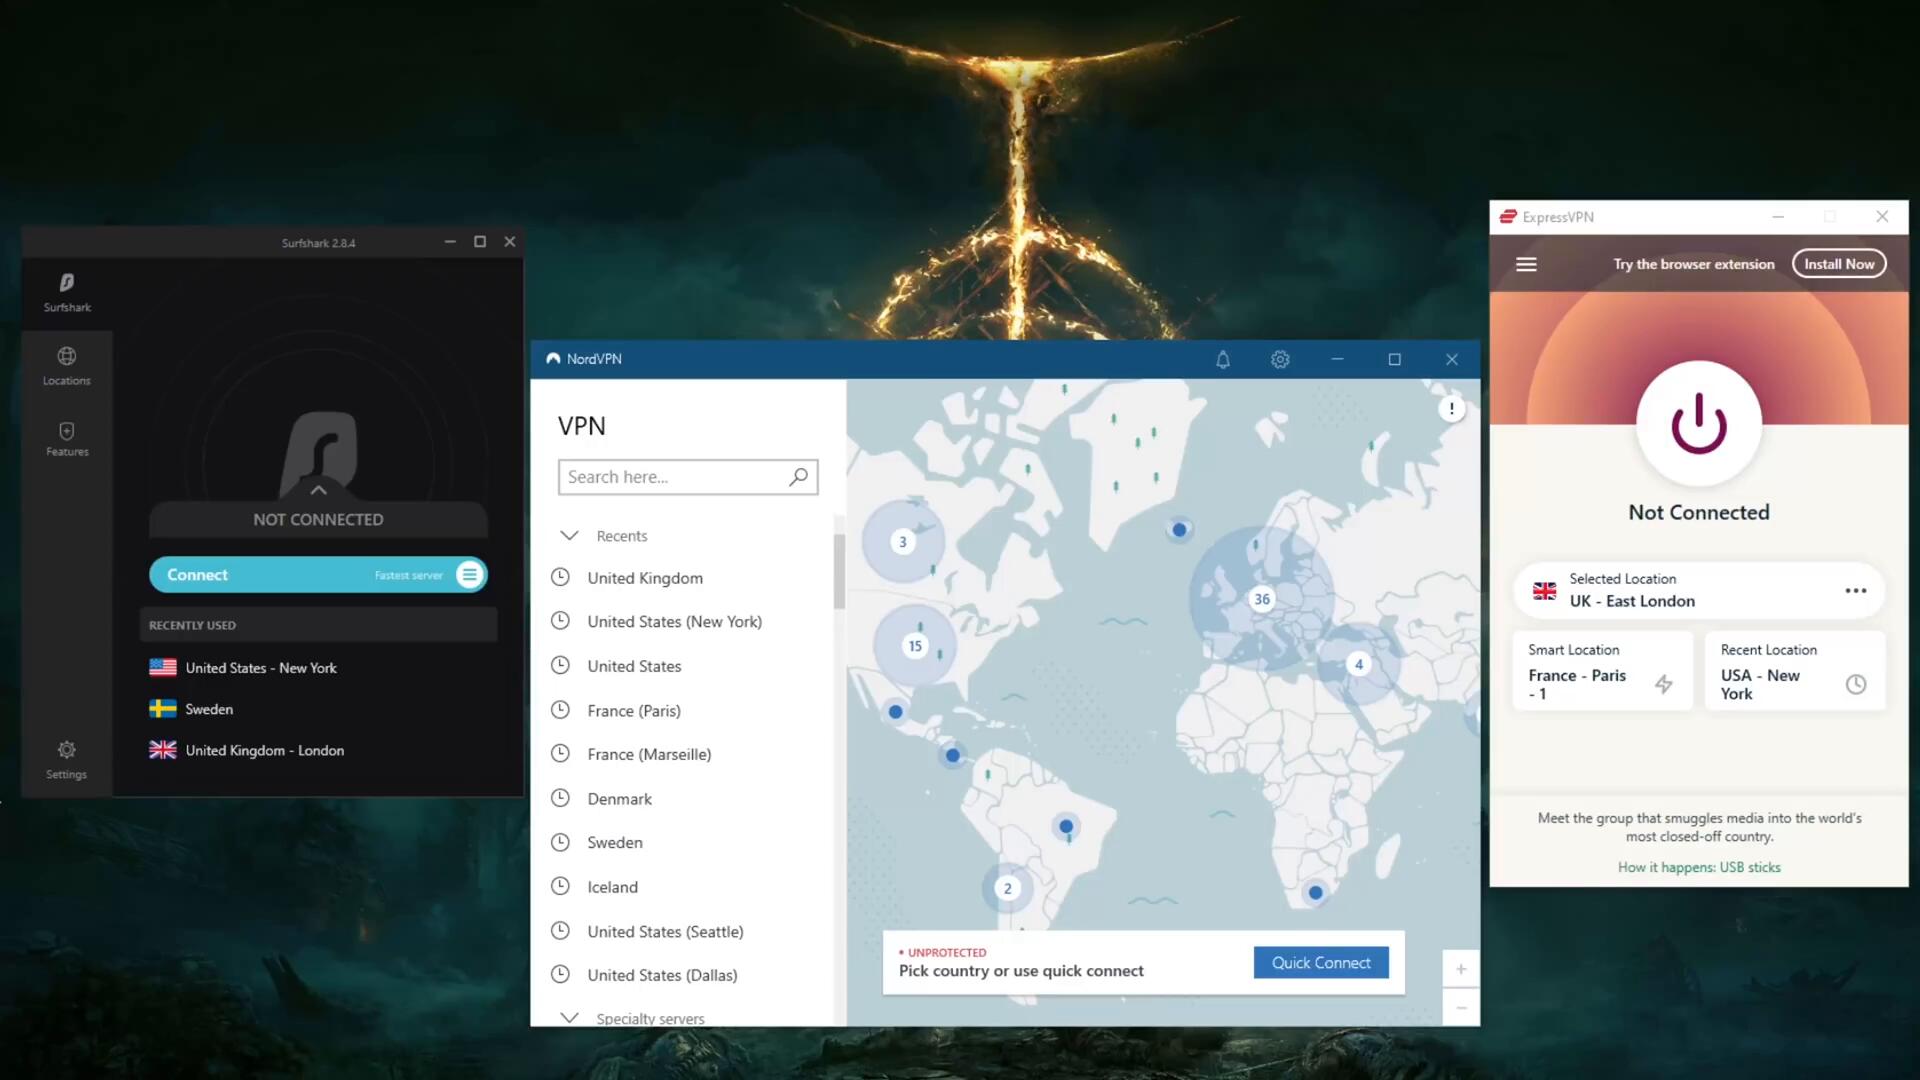The image size is (1920, 1080).
Task: Click NordVPN notification bell icon
Action: (x=1222, y=360)
